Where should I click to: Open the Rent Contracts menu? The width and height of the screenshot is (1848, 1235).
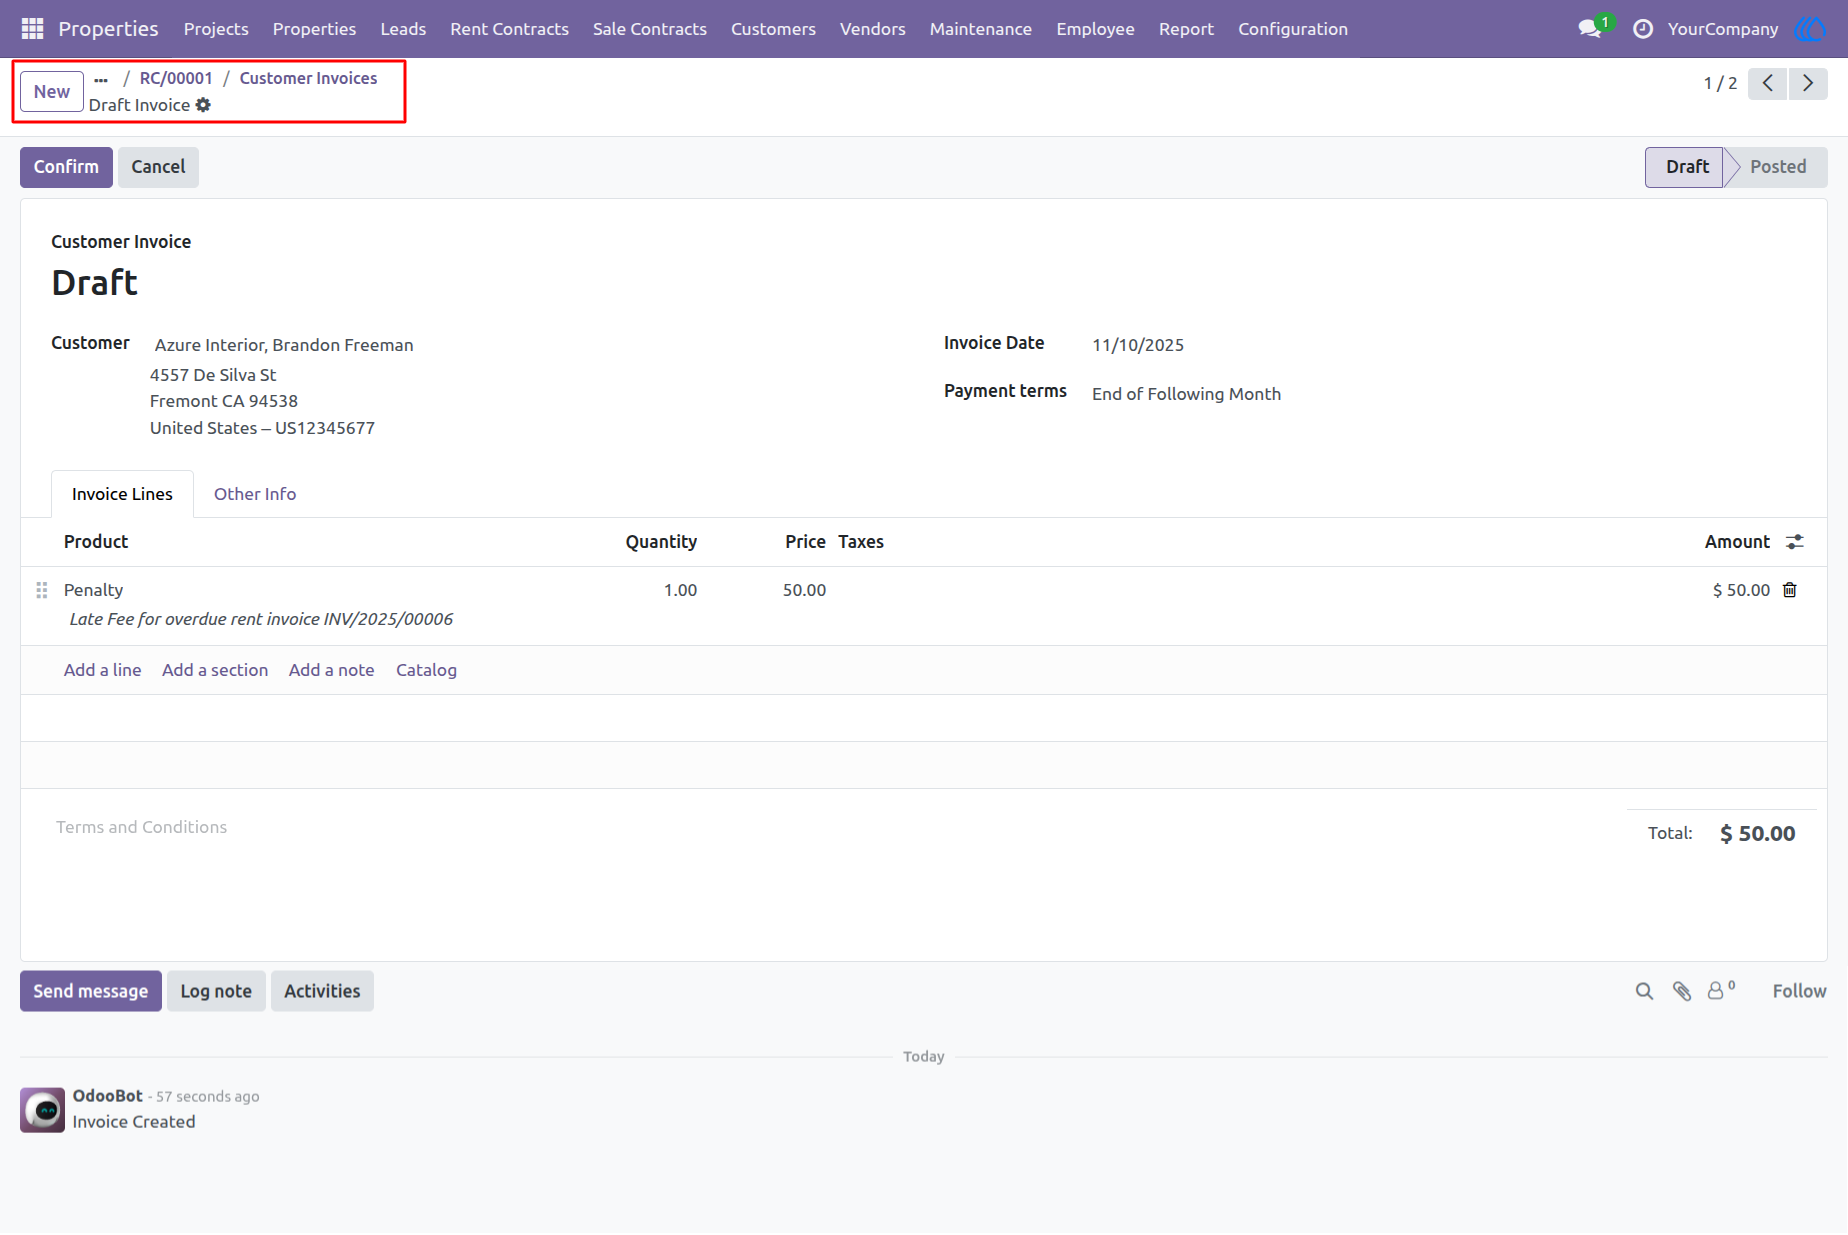pos(509,29)
